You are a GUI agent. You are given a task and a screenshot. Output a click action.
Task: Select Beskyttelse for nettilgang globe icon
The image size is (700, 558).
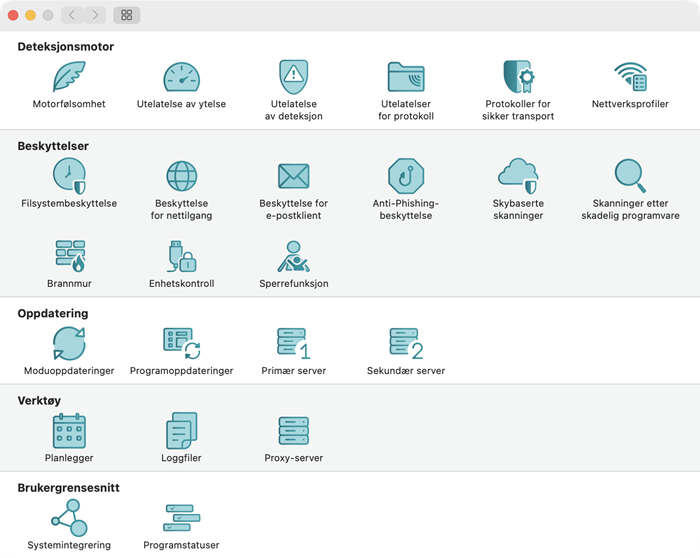(181, 176)
